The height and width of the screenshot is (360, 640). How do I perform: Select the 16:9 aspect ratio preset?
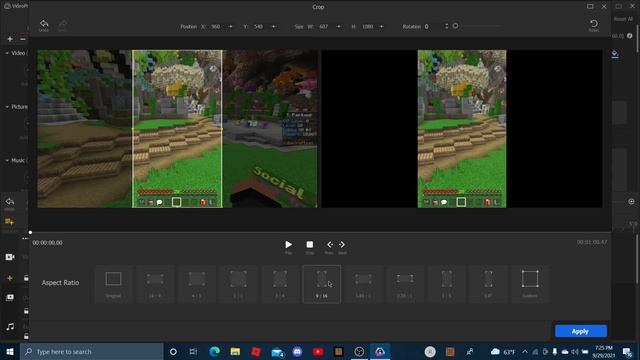click(x=155, y=284)
